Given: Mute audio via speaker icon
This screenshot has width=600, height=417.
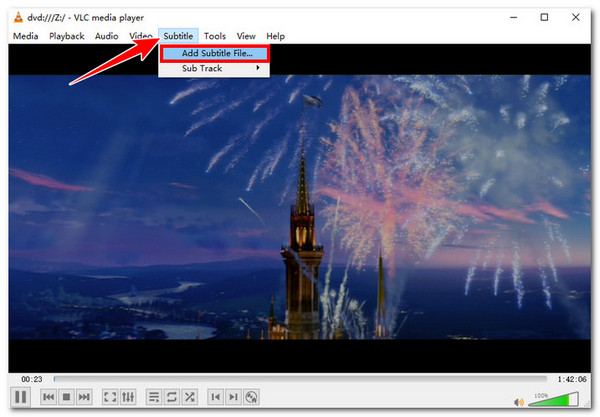Looking at the screenshot, I should pos(519,402).
